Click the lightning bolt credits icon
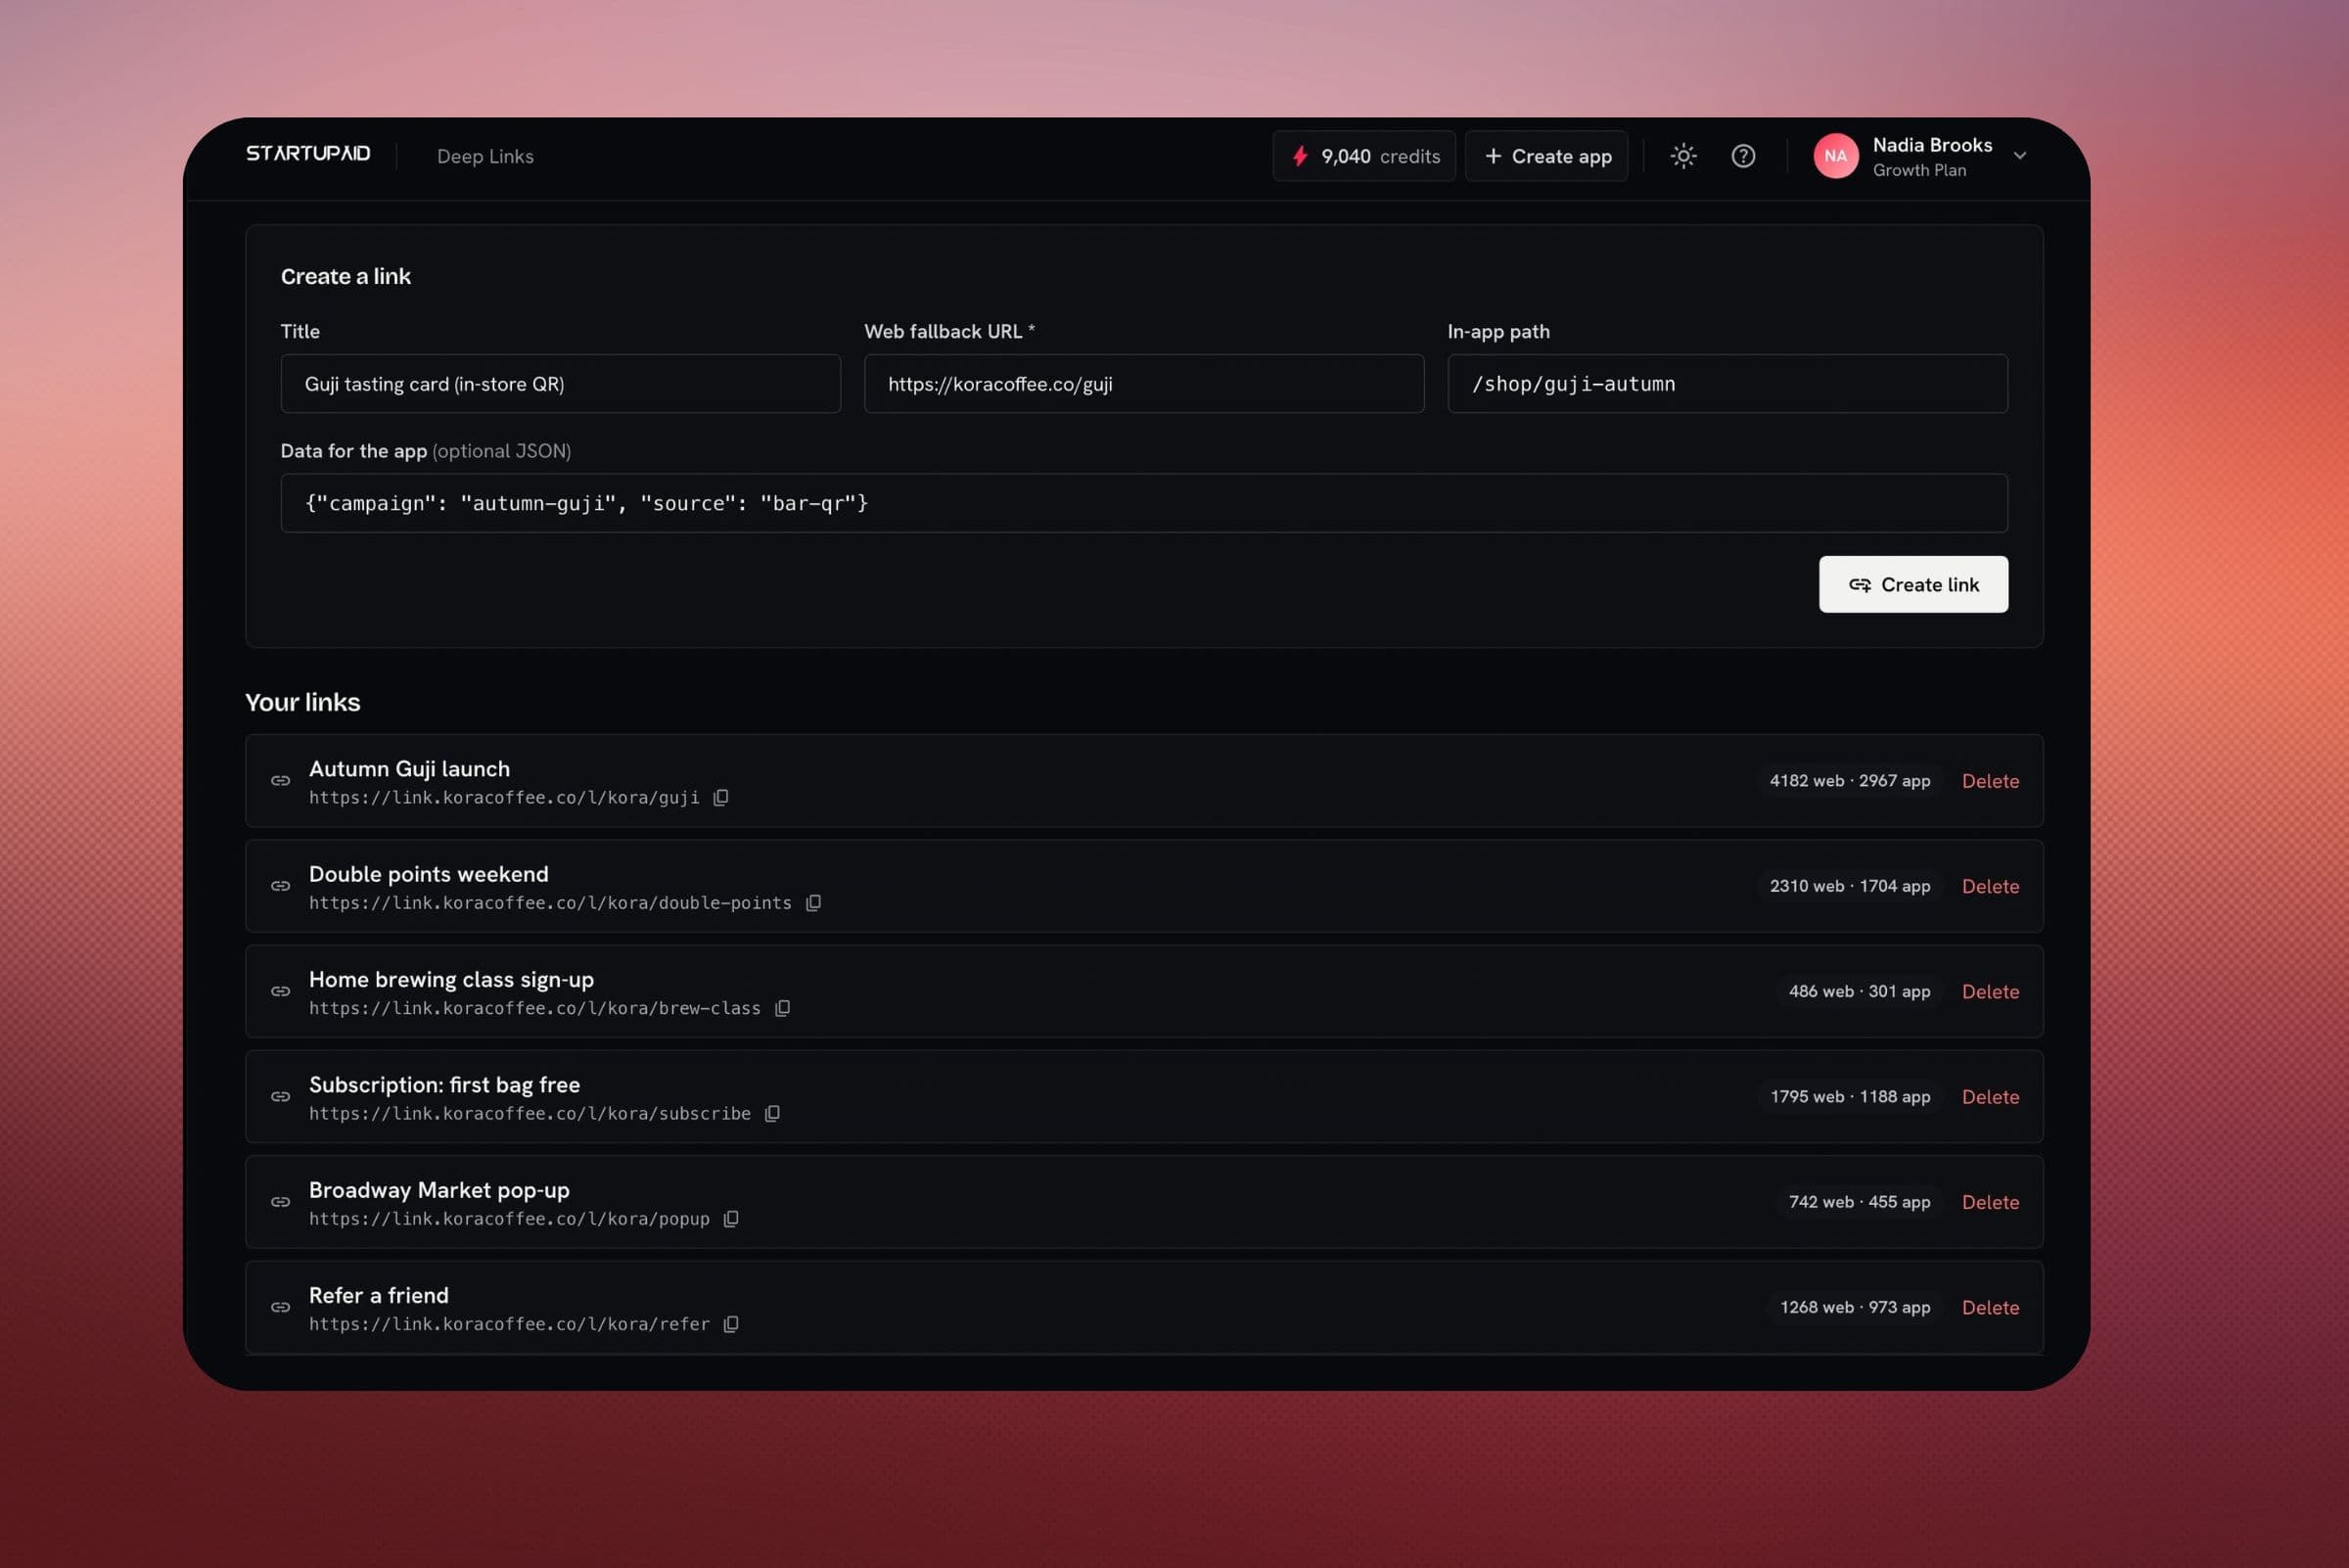This screenshot has width=2349, height=1568. click(1300, 156)
